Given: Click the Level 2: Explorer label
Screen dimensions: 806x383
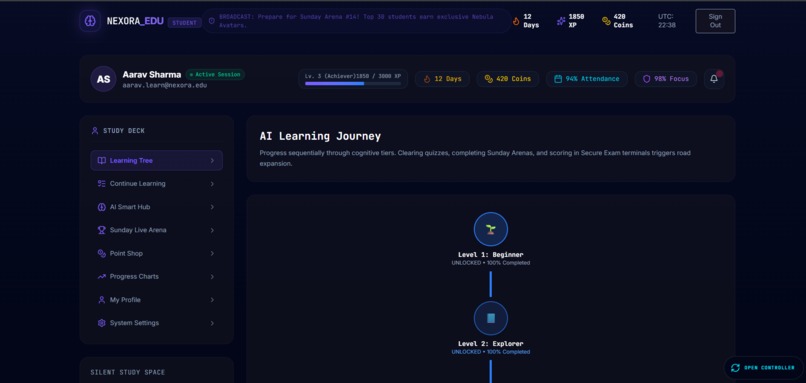Looking at the screenshot, I should point(490,343).
